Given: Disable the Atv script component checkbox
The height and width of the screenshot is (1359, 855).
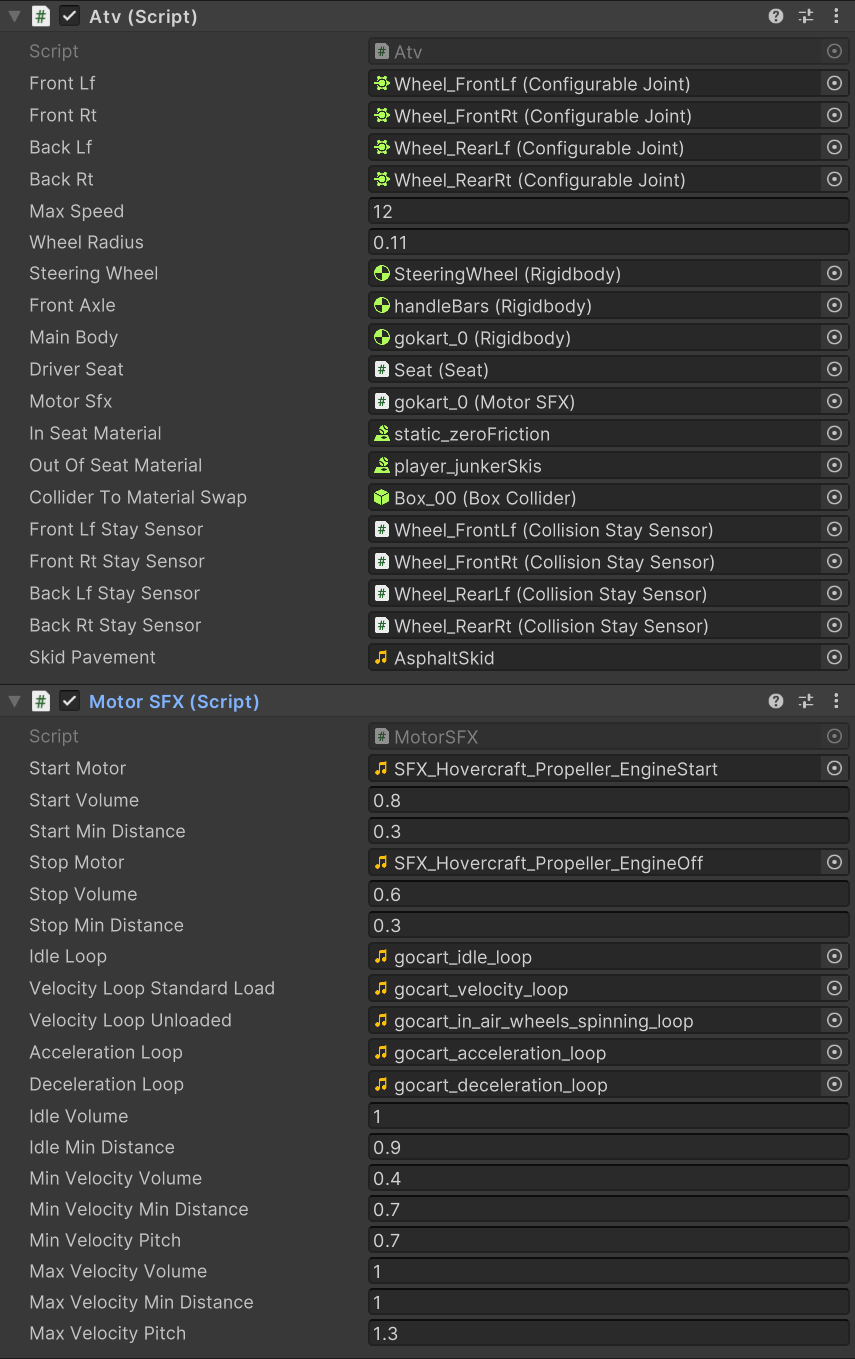Looking at the screenshot, I should [69, 16].
